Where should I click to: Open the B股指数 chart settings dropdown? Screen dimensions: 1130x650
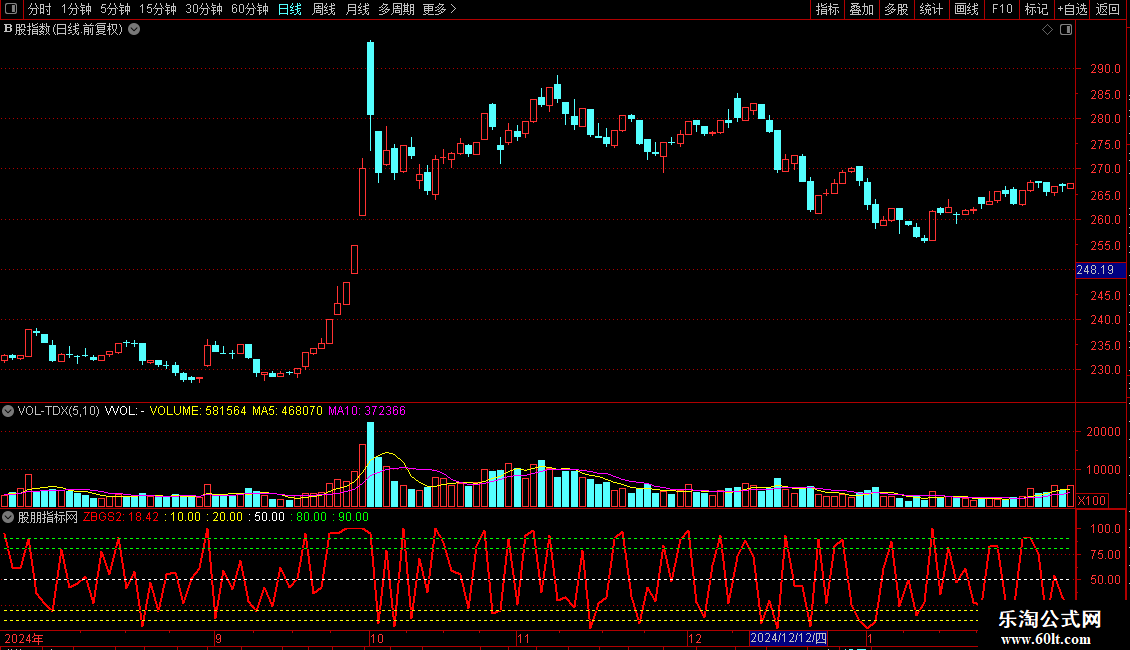click(x=134, y=30)
